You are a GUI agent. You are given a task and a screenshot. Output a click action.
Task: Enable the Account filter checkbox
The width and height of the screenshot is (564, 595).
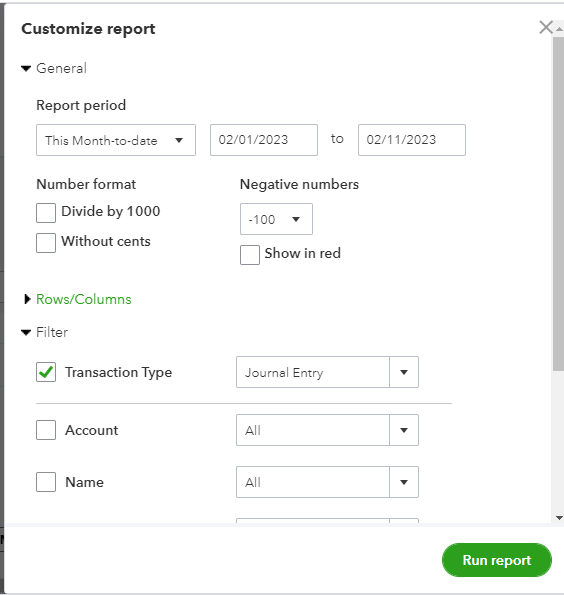[46, 430]
